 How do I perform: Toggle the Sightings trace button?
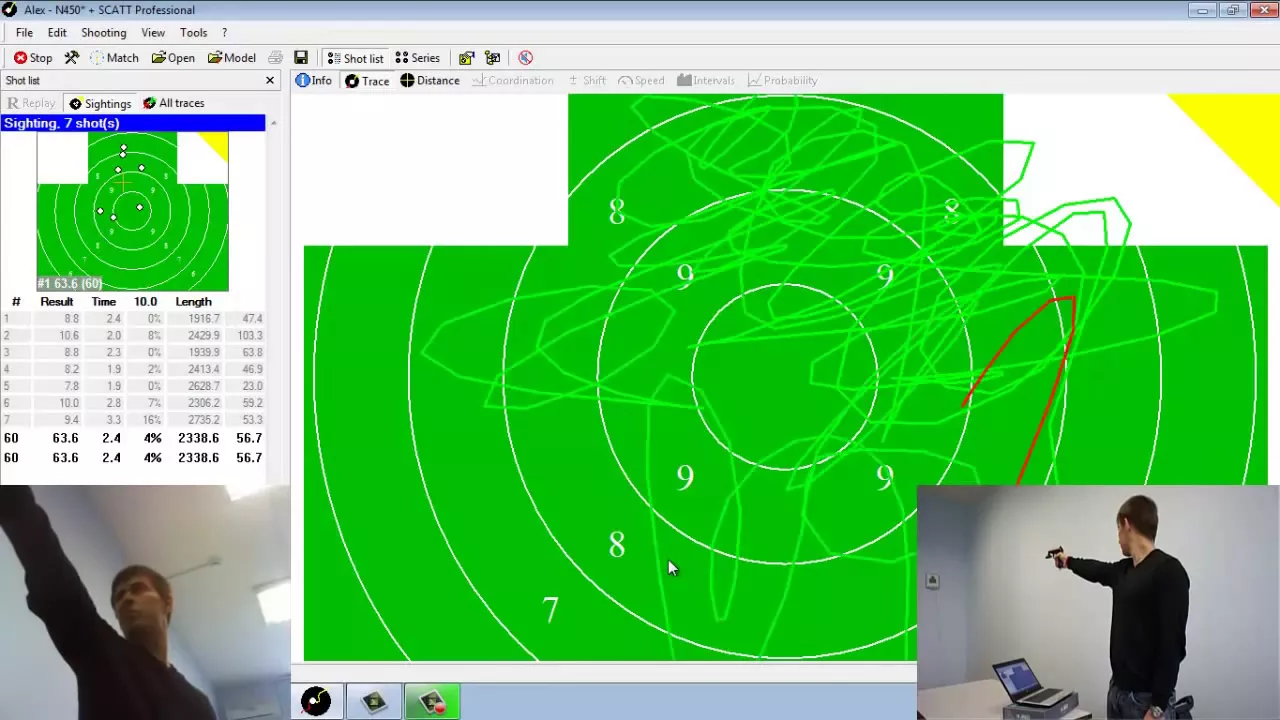(x=100, y=103)
